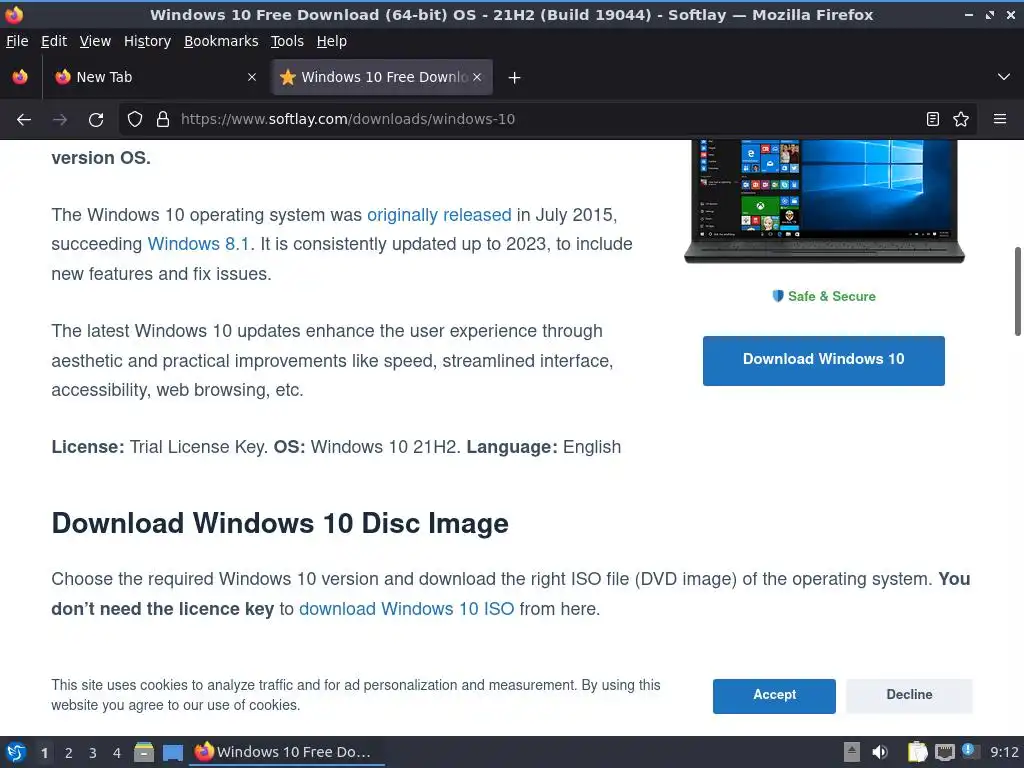Switch to workspace 4

pos(117,753)
